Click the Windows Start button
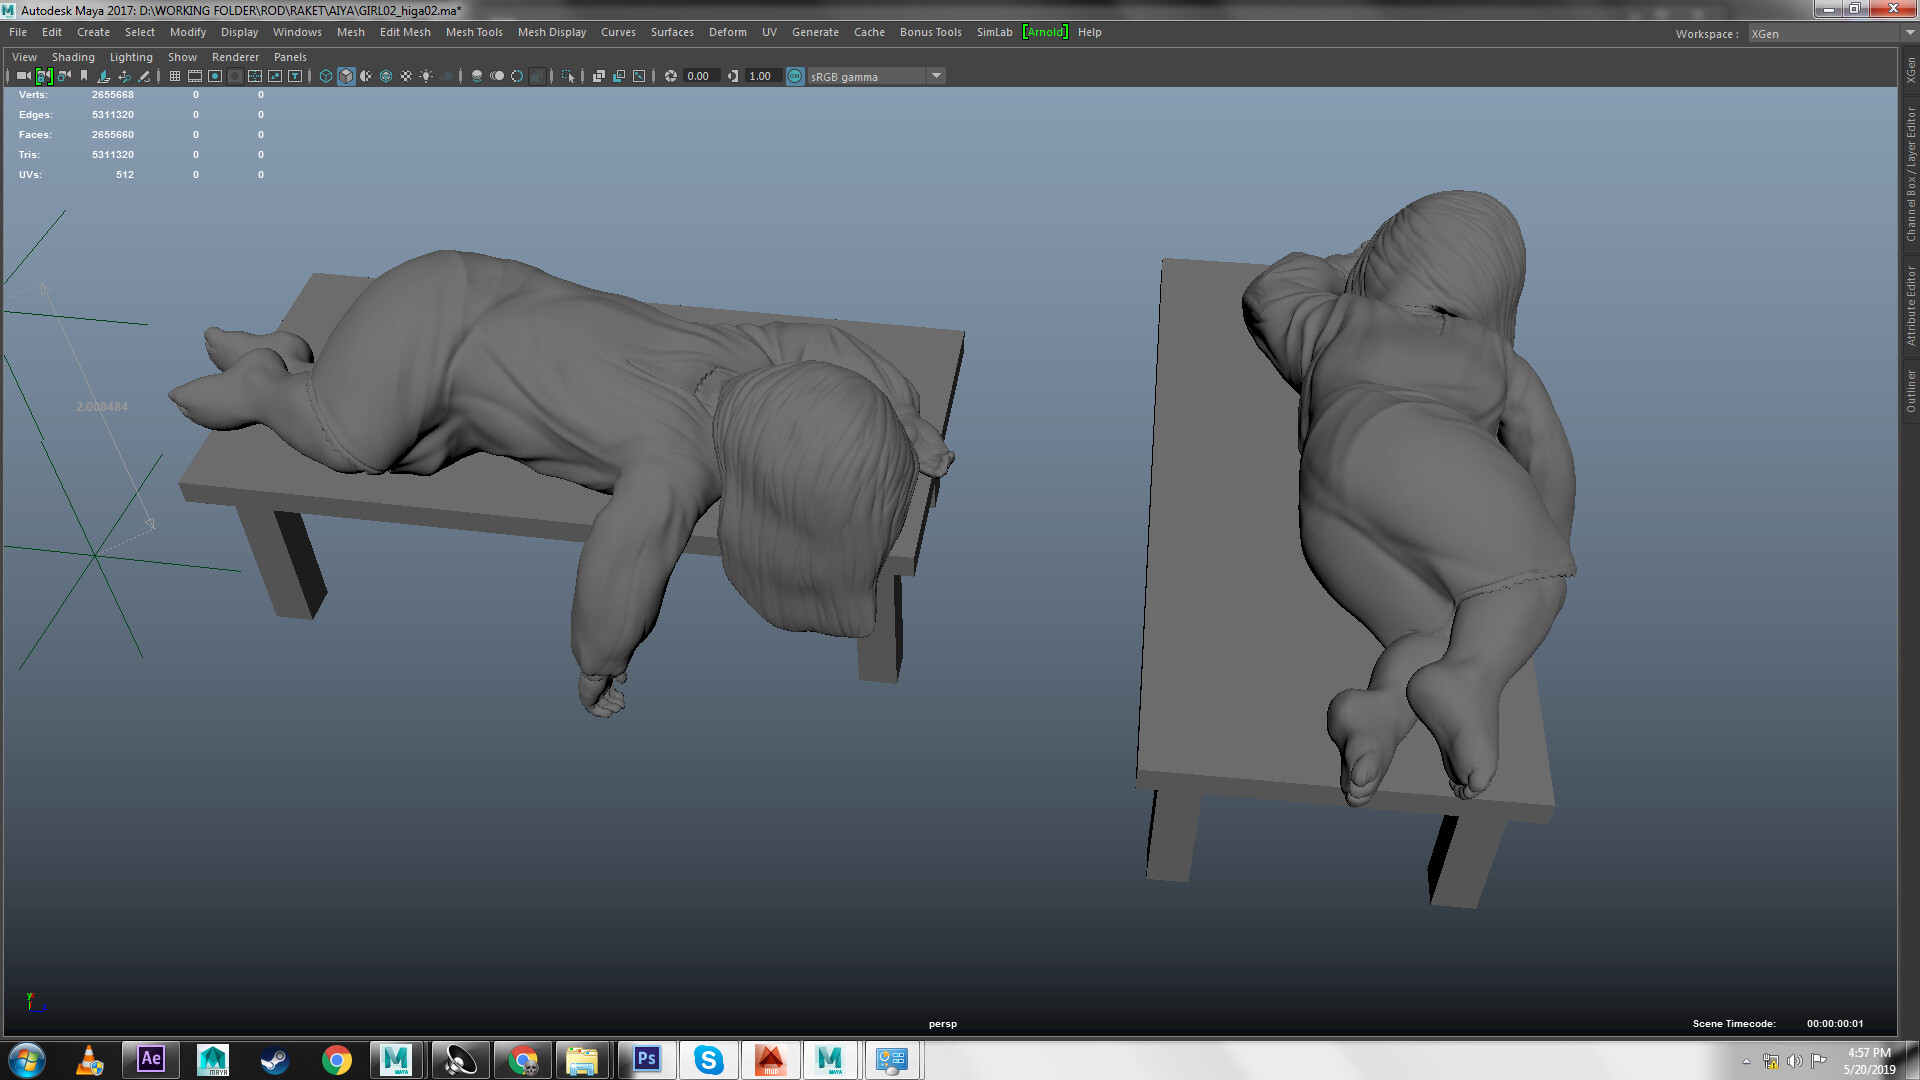Viewport: 1920px width, 1080px height. tap(27, 1059)
